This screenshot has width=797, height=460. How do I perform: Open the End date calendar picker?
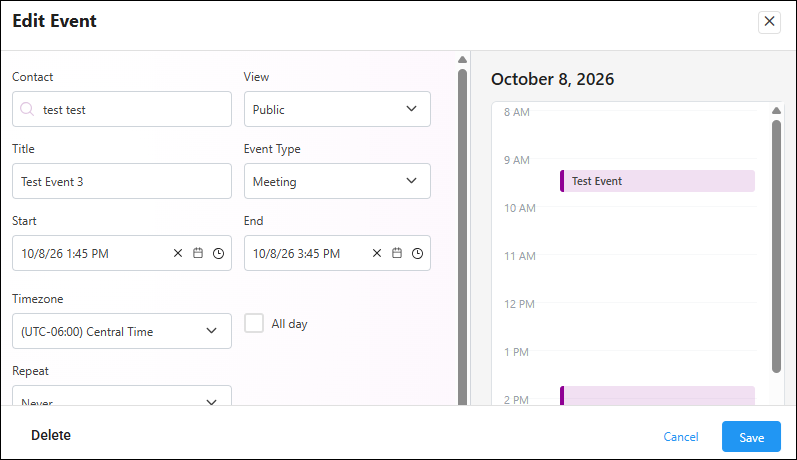pos(397,253)
